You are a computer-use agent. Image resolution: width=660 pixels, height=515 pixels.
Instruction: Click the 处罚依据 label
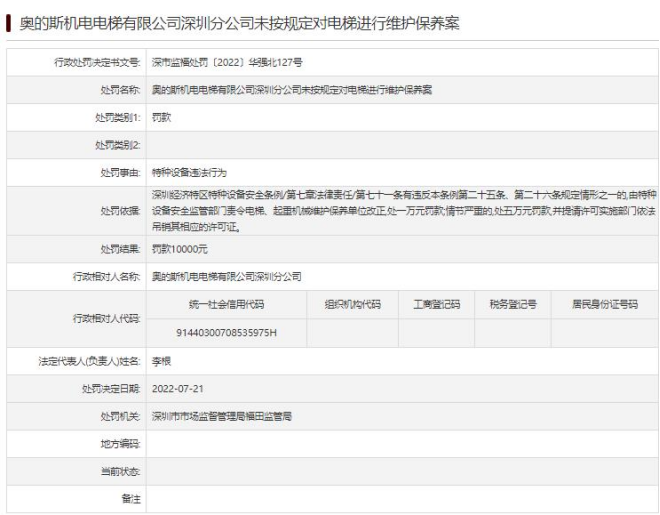[120, 211]
